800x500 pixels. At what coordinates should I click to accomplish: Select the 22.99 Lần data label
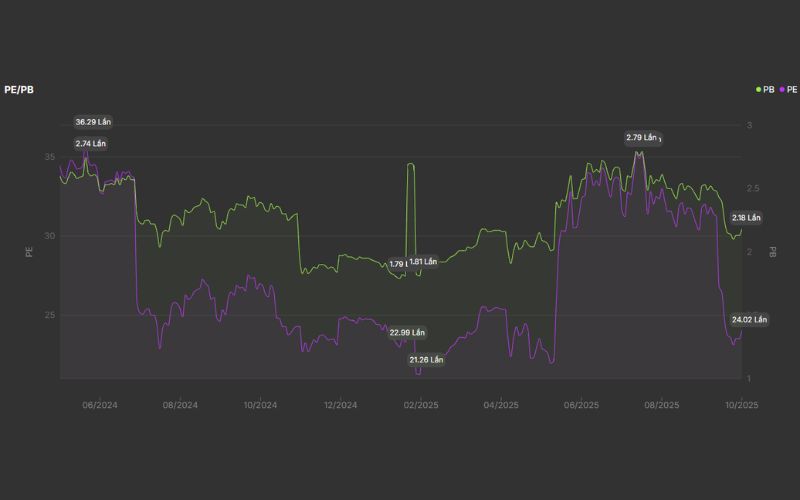coord(407,332)
